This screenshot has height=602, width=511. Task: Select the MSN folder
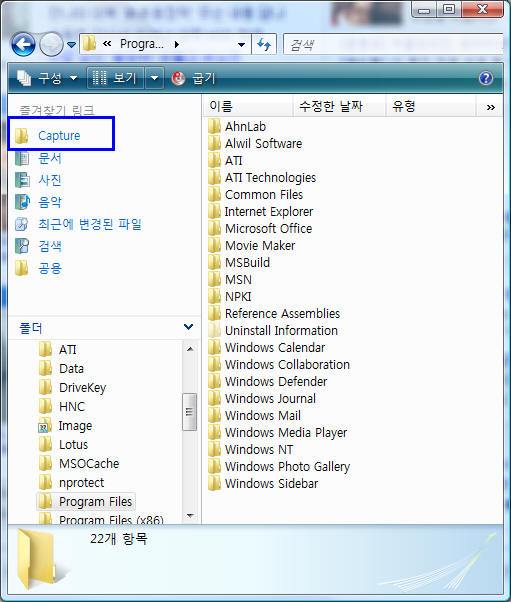point(230,280)
